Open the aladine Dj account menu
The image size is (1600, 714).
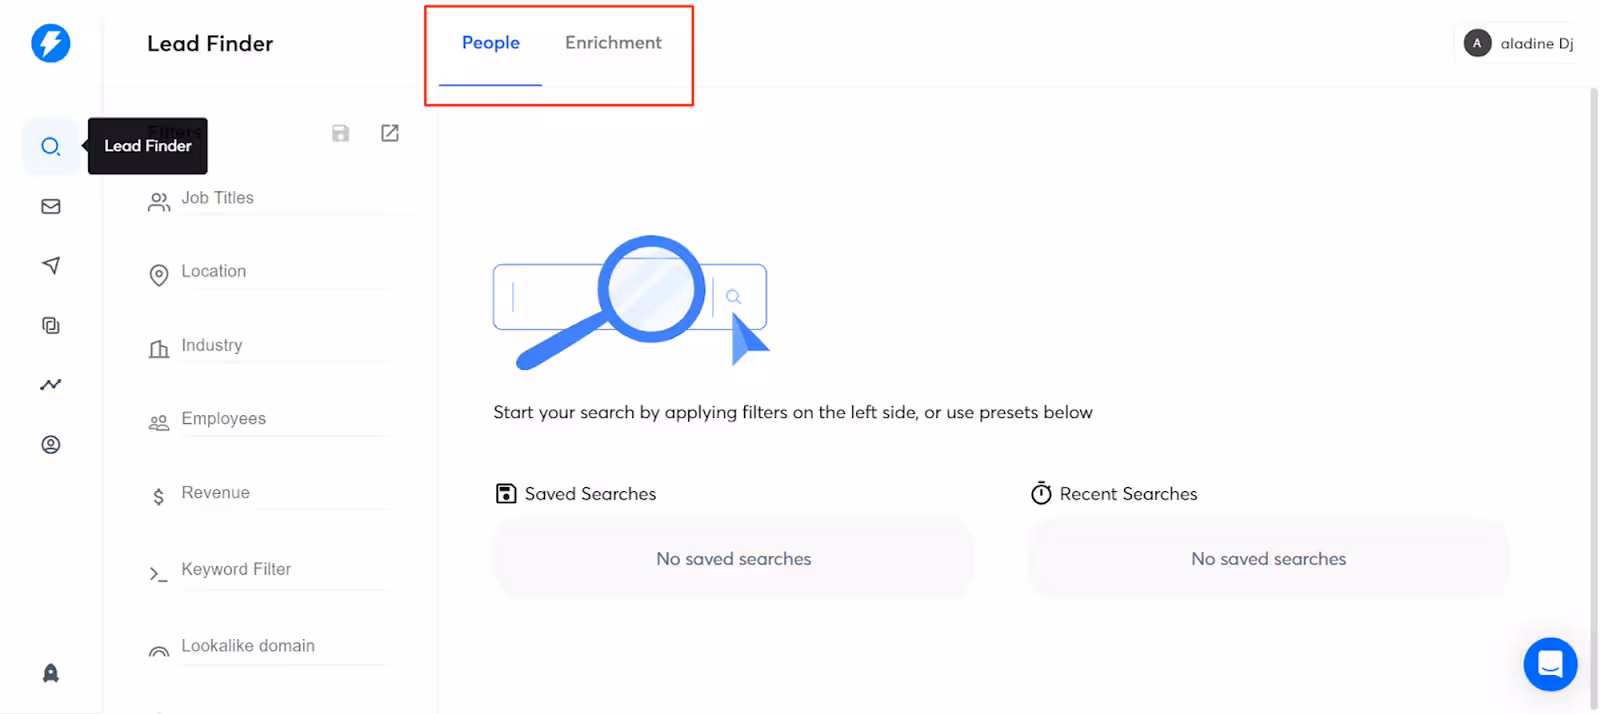click(x=1518, y=43)
